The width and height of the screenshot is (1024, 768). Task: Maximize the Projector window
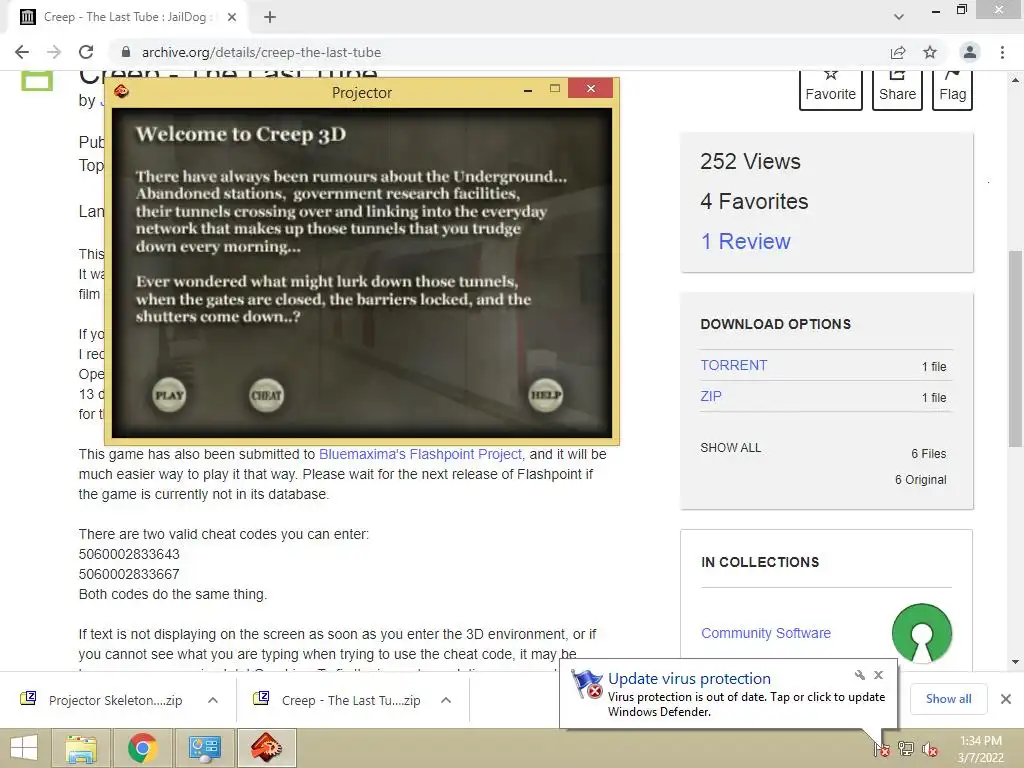coord(554,88)
